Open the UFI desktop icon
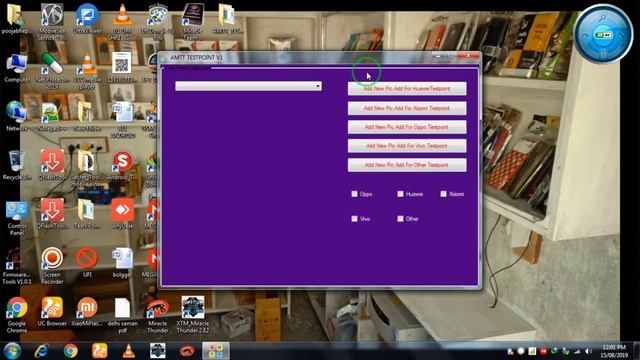This screenshot has height=360, width=640. pyautogui.click(x=87, y=263)
